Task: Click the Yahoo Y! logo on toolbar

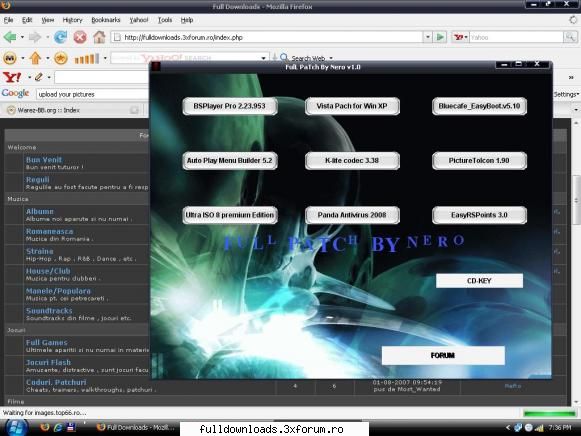Action: pyautogui.click(x=12, y=77)
